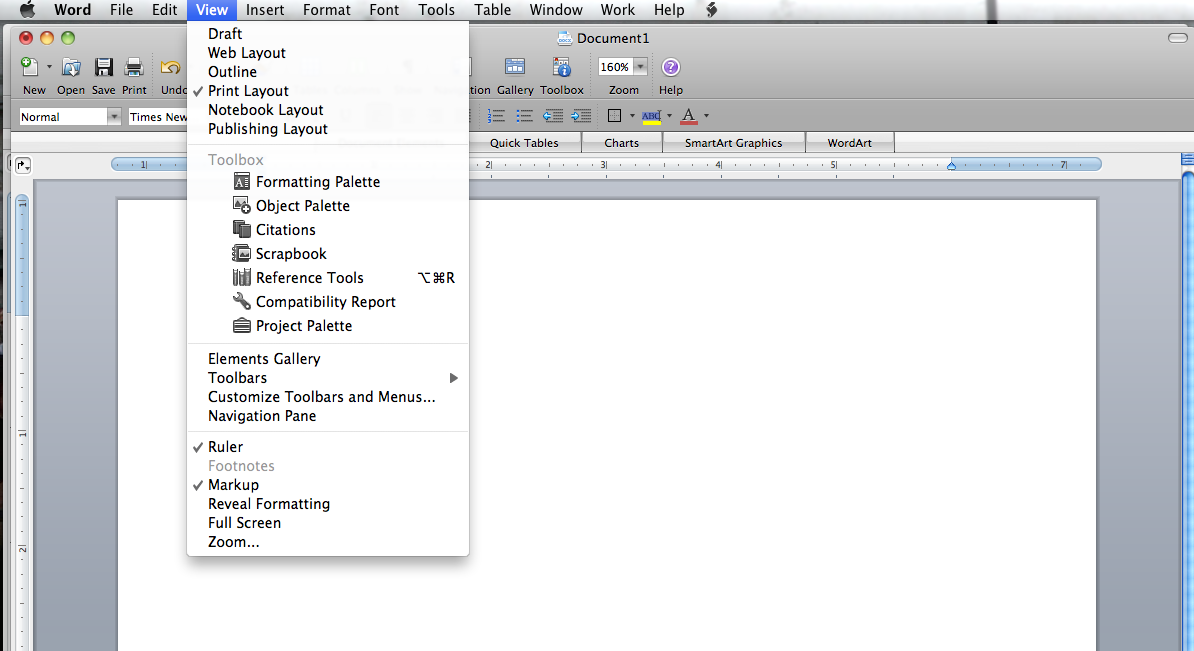Open the Insert menu
The image size is (1194, 651).
(265, 10)
